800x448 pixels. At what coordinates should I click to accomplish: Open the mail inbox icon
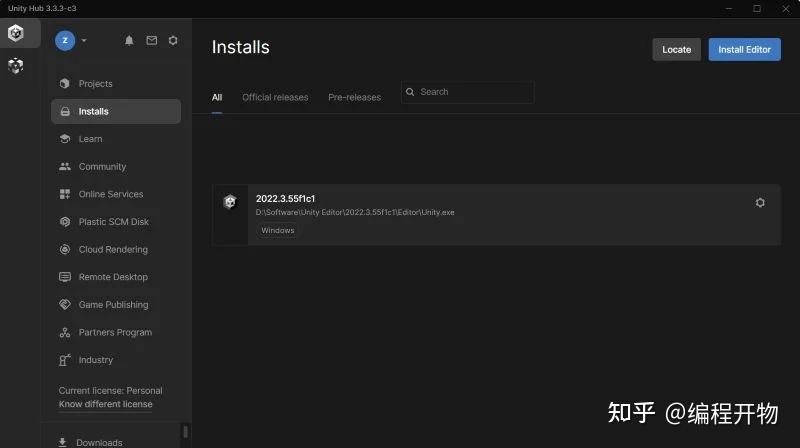(x=152, y=40)
